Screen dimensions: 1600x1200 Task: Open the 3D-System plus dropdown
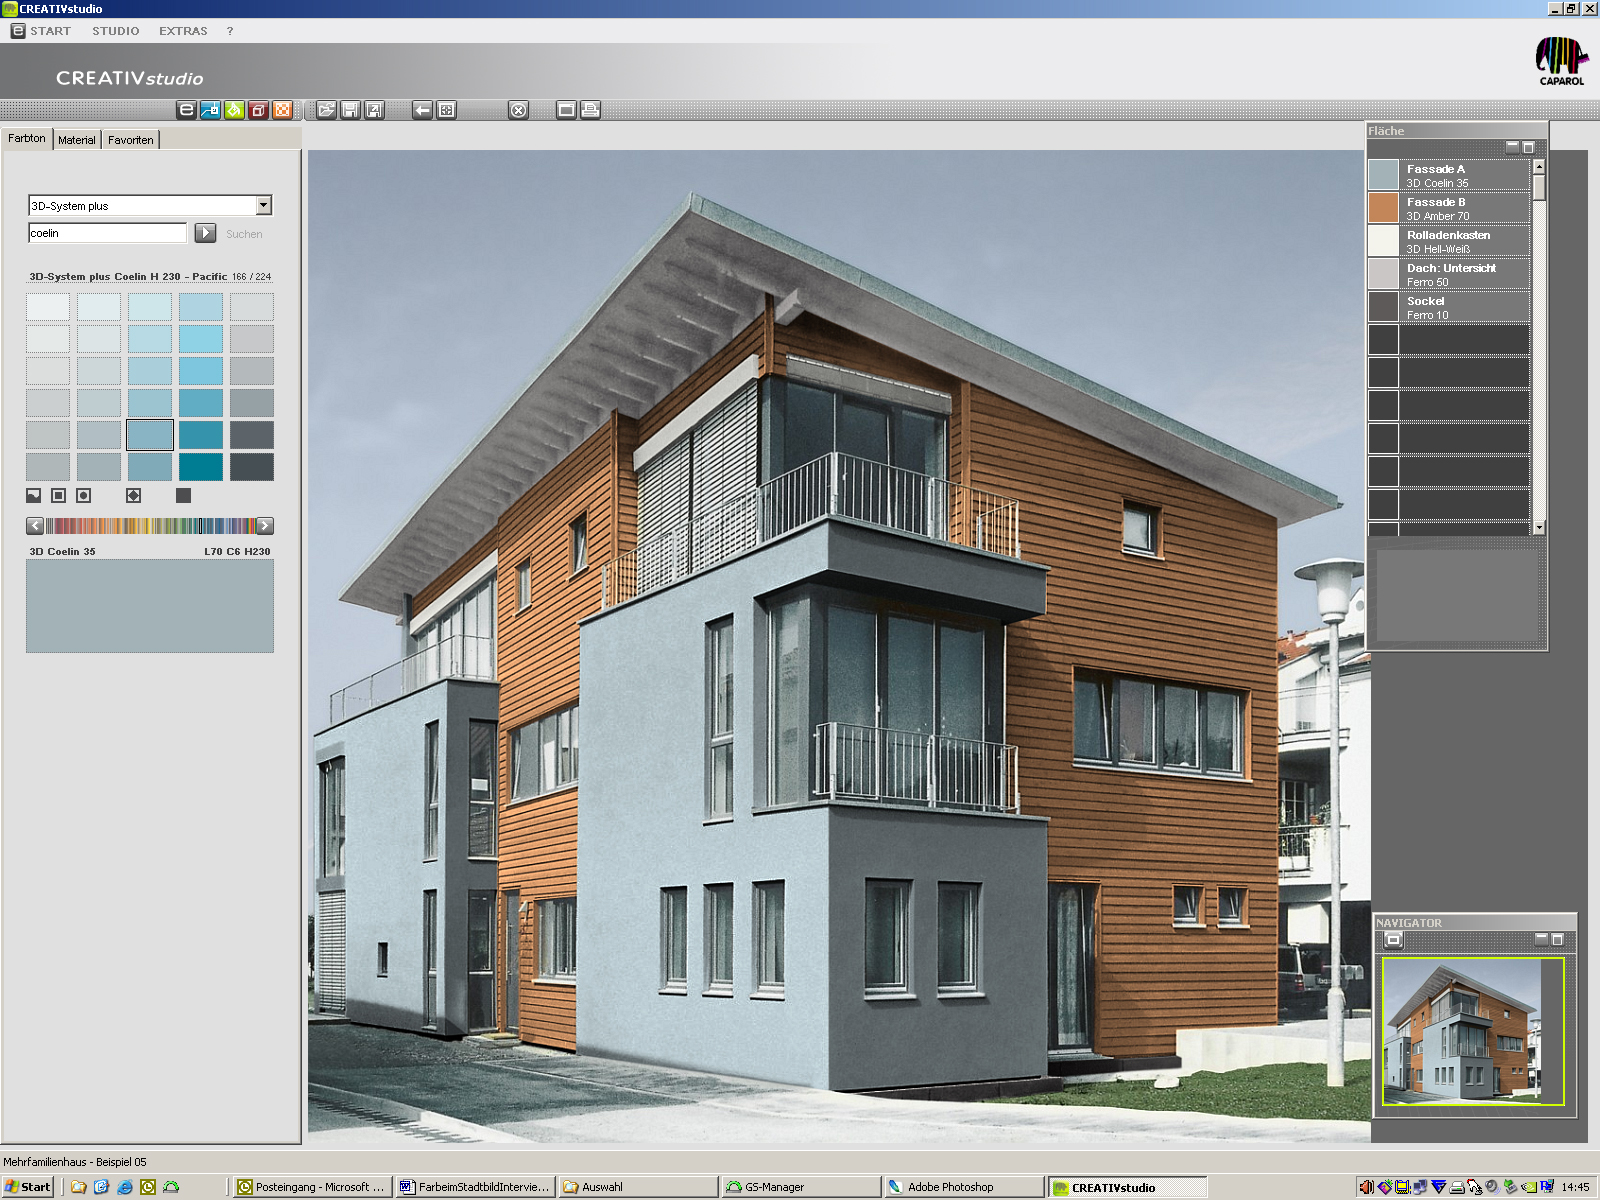[264, 205]
